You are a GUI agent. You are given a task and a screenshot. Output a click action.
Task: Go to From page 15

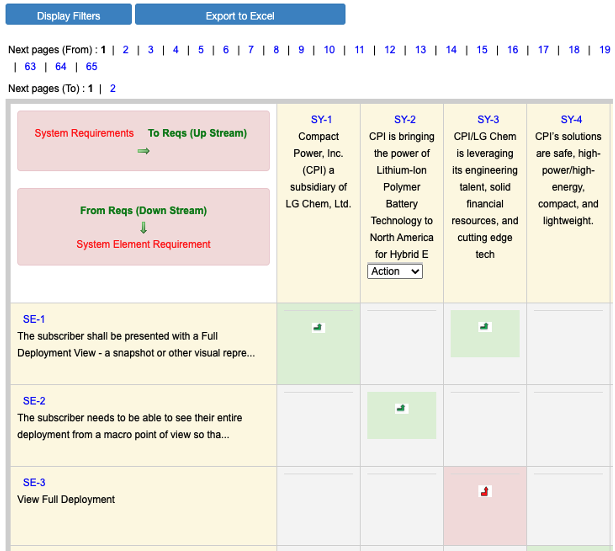pyautogui.click(x=482, y=50)
